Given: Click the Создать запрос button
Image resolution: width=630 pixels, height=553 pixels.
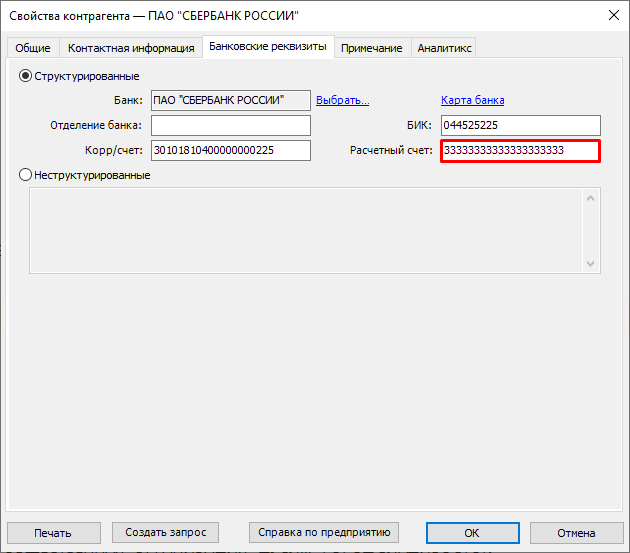Looking at the screenshot, I should (x=166, y=533).
